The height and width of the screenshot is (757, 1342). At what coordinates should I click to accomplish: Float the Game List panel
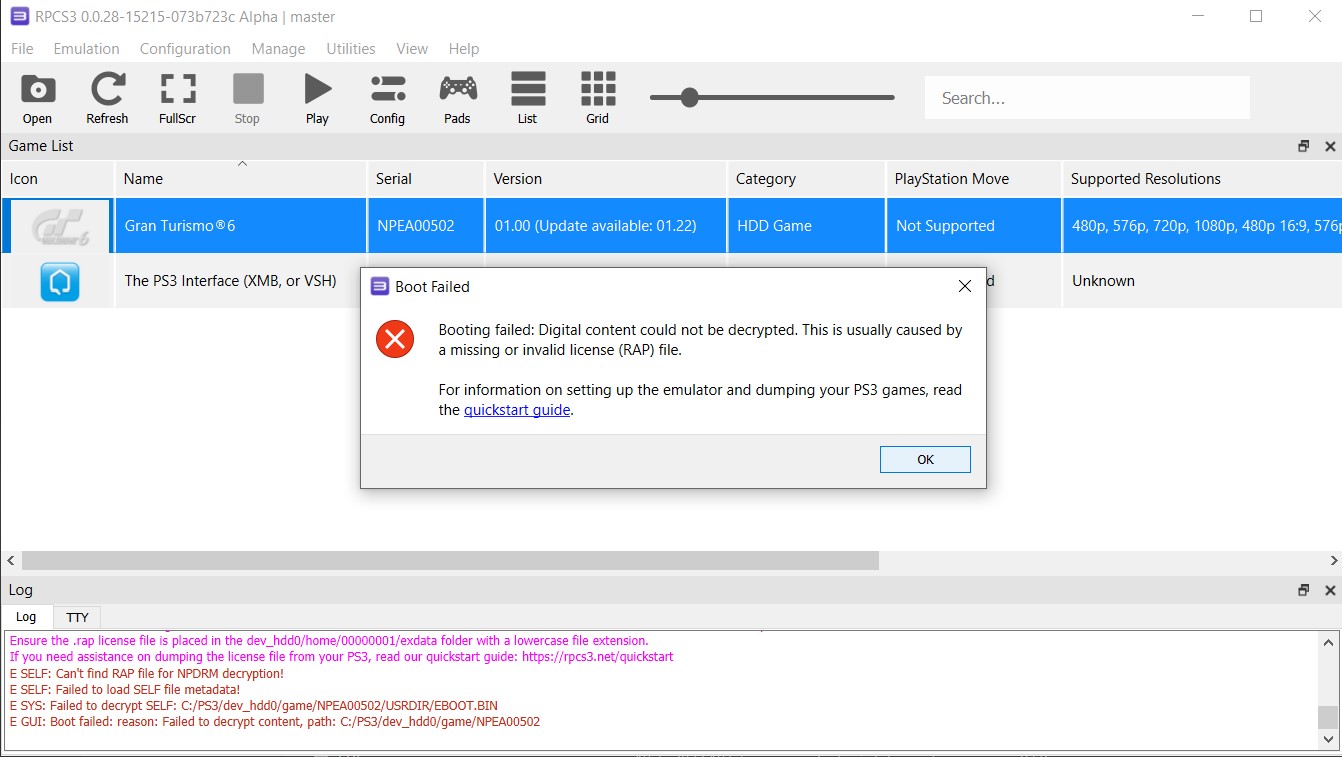[x=1303, y=146]
